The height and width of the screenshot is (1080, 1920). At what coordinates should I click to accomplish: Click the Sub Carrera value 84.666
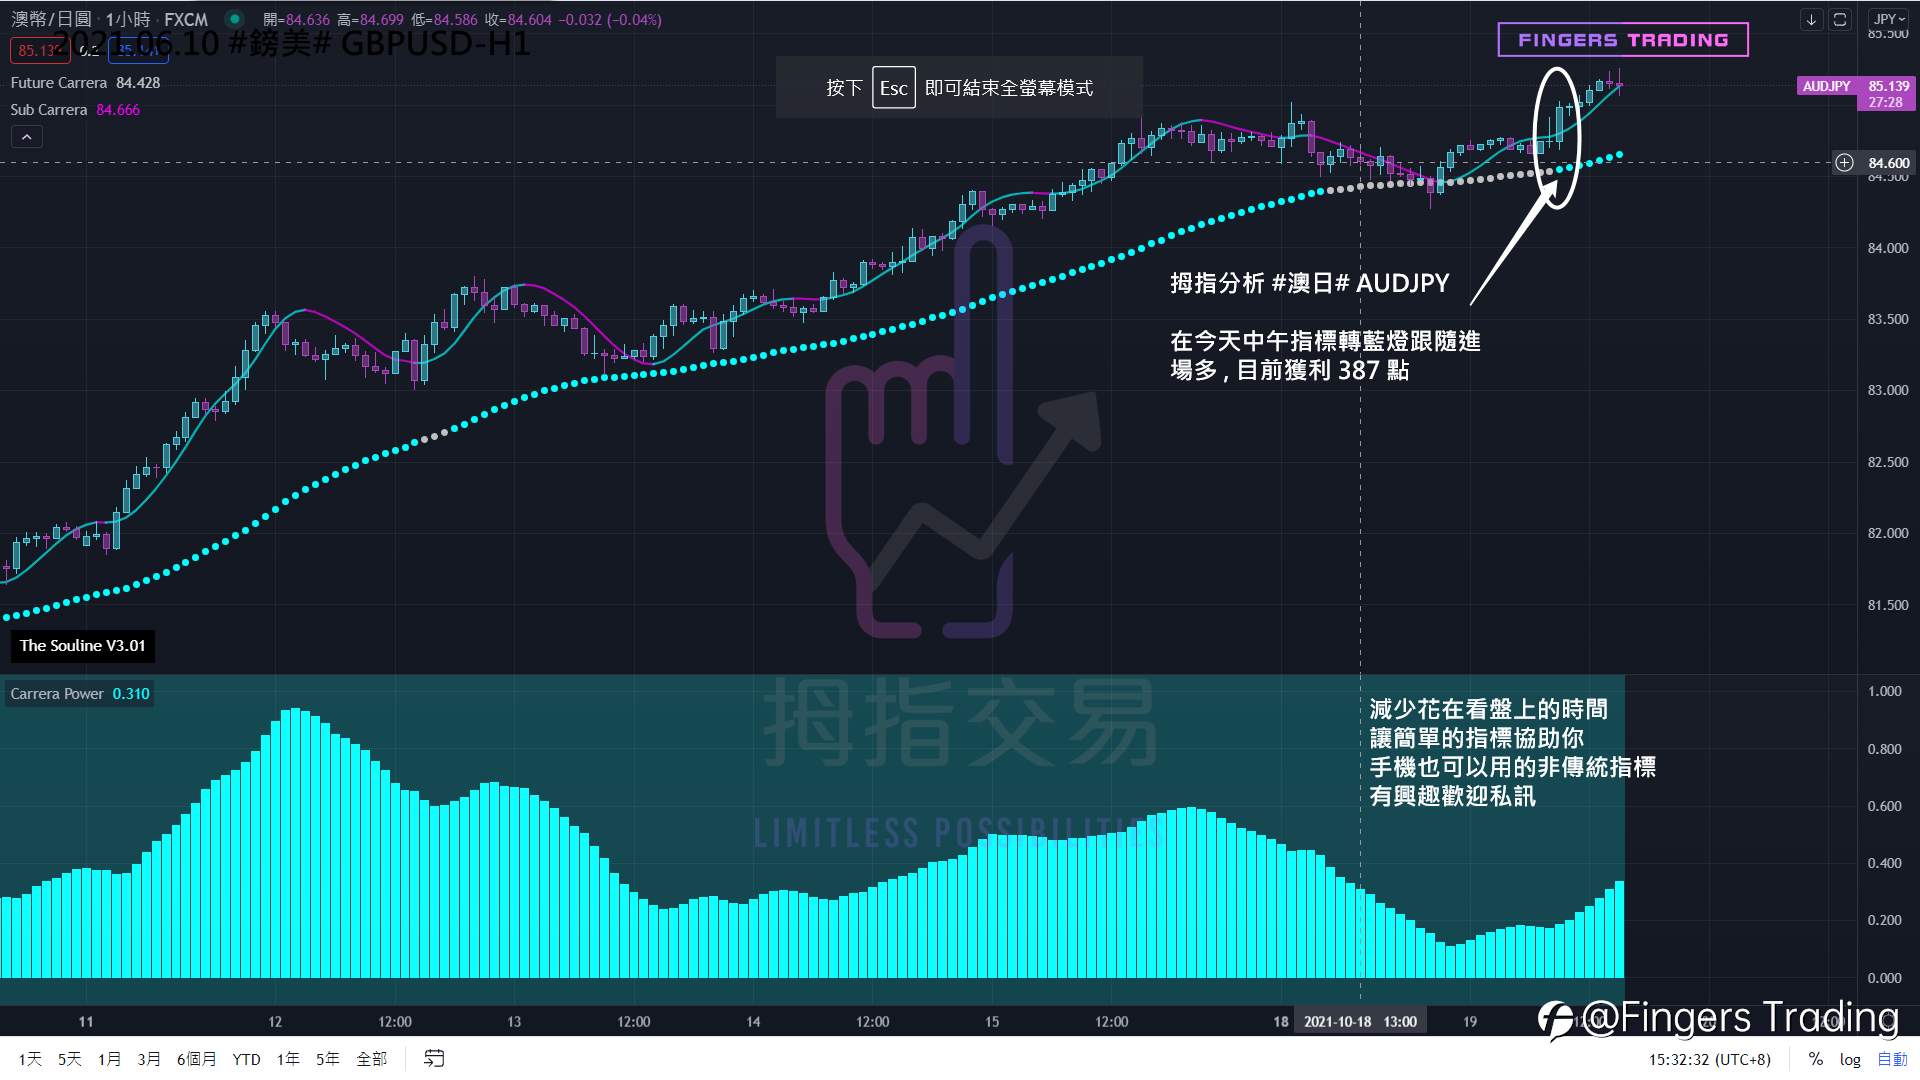[x=118, y=110]
